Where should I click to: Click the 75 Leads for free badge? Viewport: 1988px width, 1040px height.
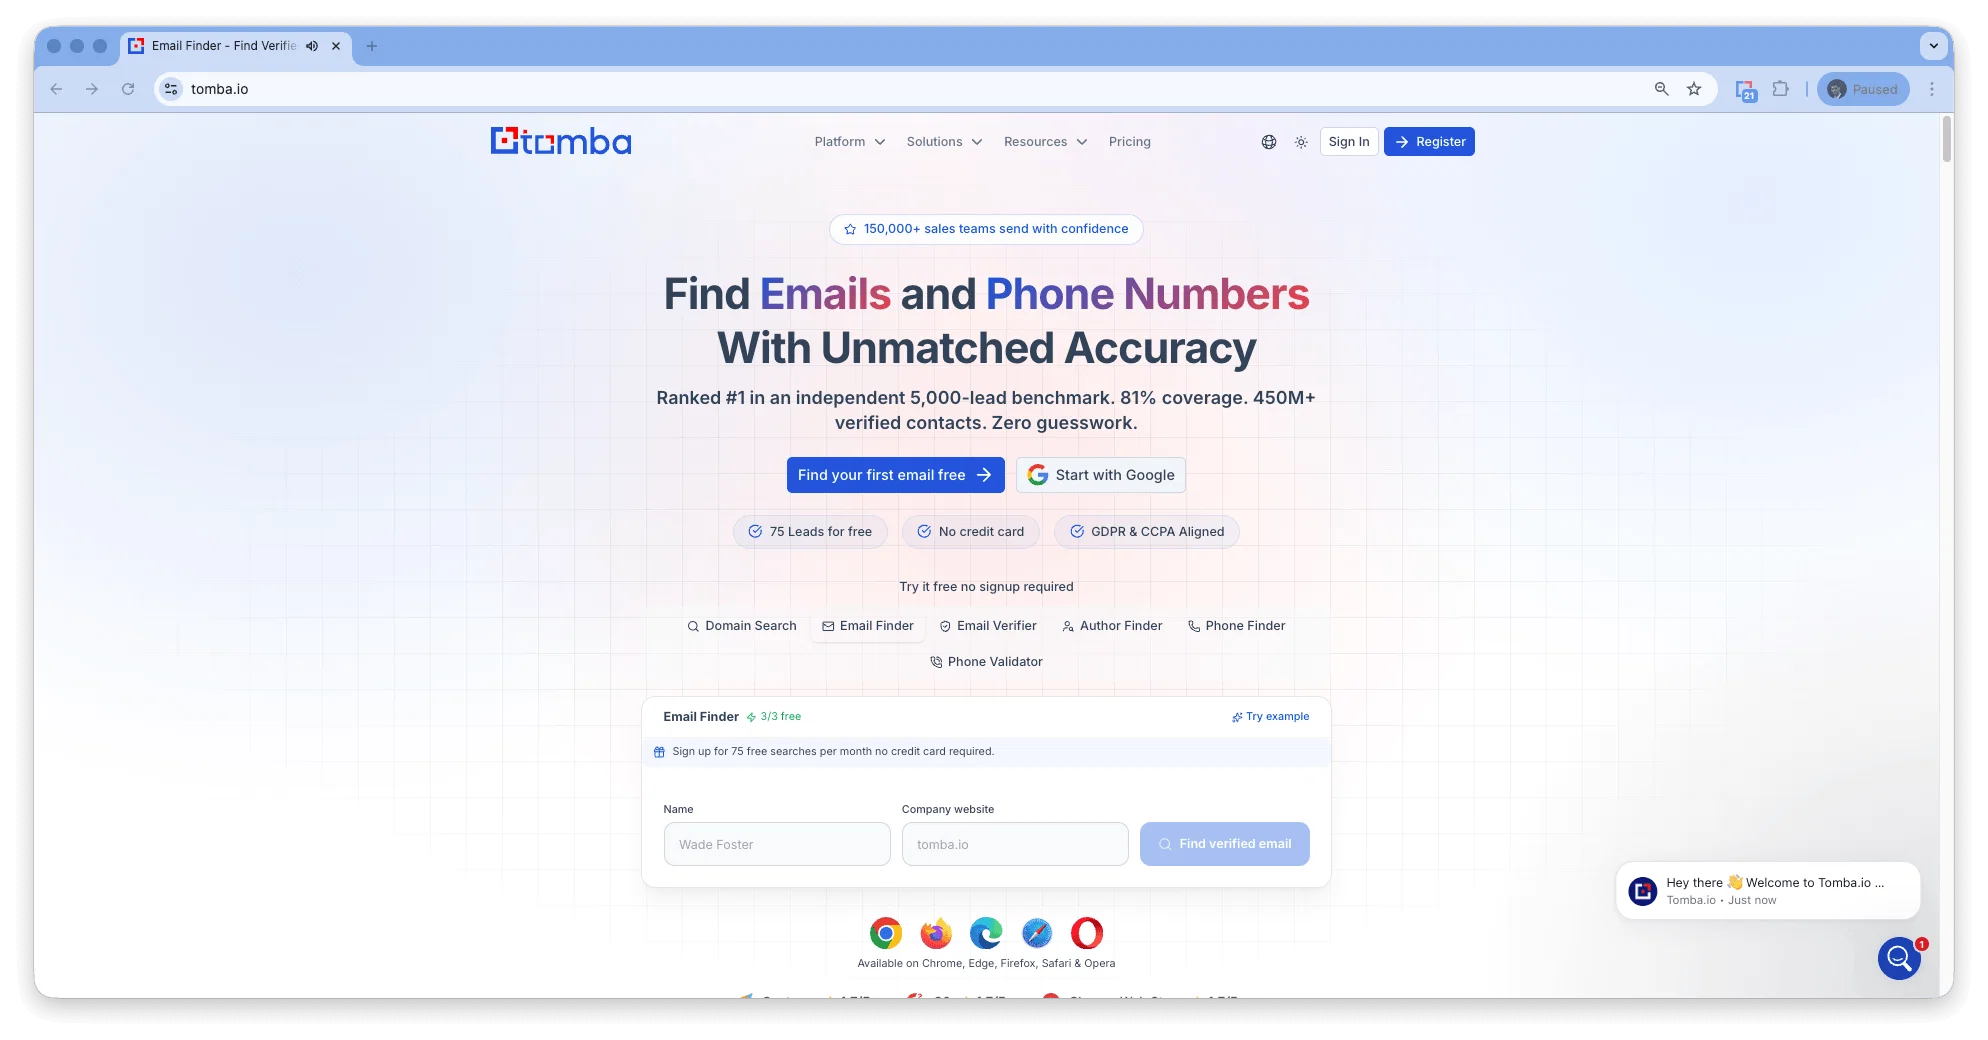tap(810, 532)
